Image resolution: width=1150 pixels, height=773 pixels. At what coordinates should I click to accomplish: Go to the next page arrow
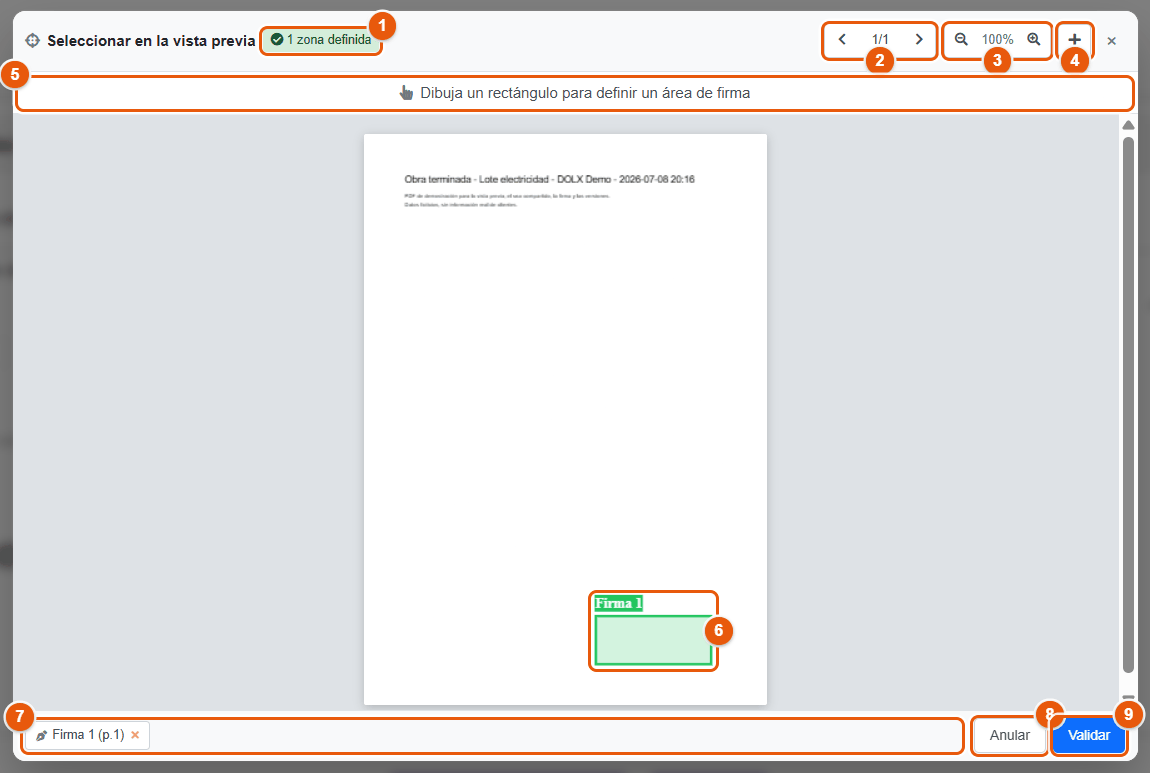919,40
